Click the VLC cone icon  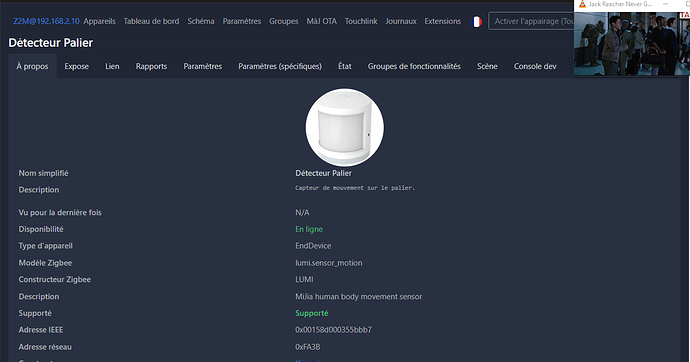click(x=582, y=4)
